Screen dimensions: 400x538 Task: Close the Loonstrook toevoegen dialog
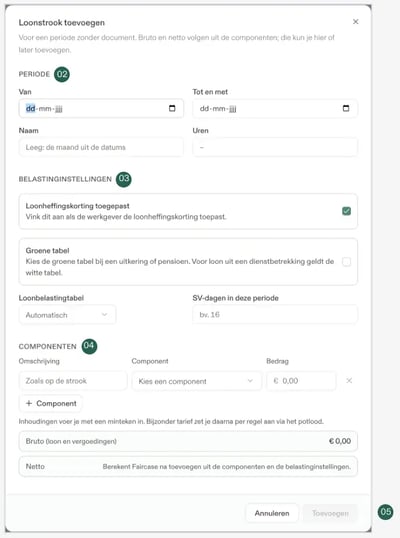click(x=356, y=22)
